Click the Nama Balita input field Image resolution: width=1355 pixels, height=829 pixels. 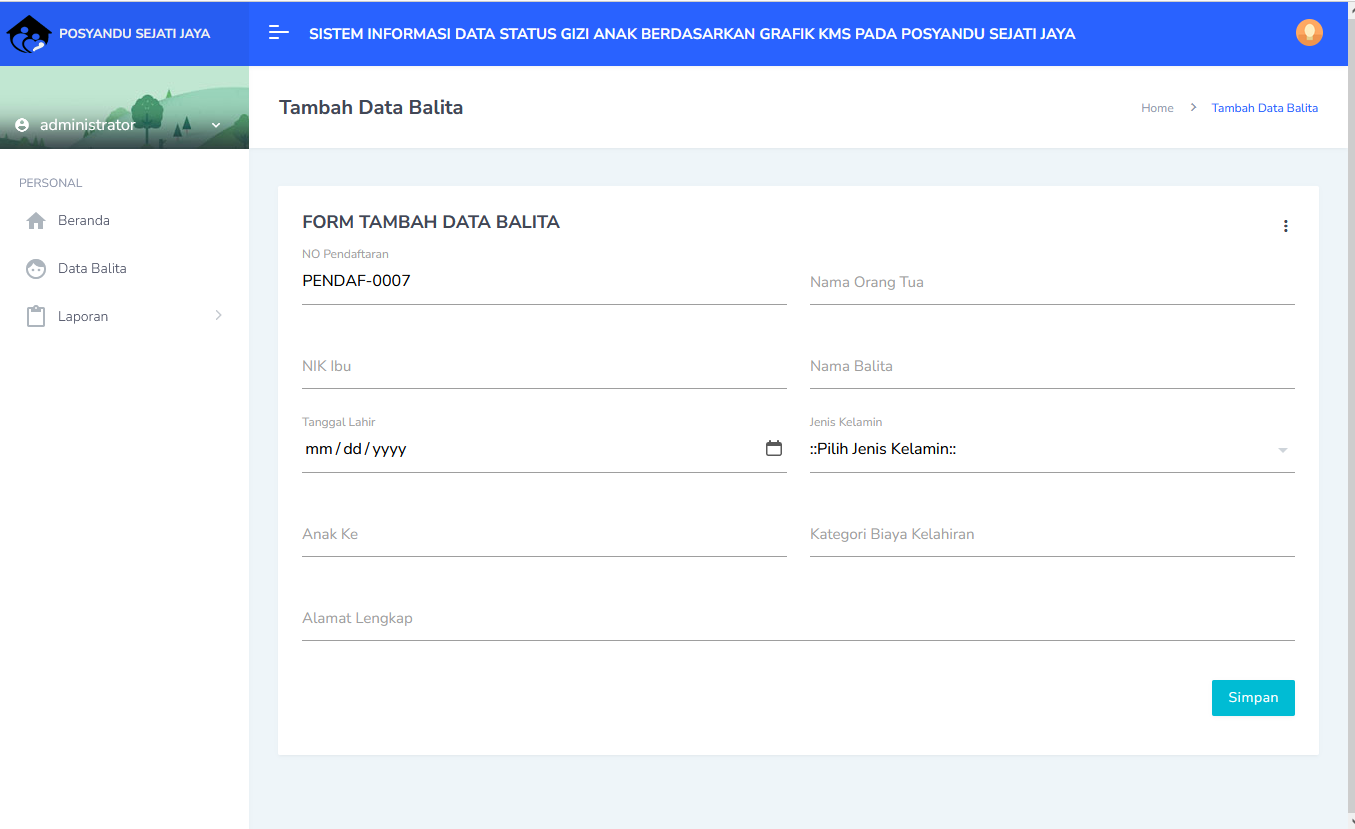point(1051,367)
